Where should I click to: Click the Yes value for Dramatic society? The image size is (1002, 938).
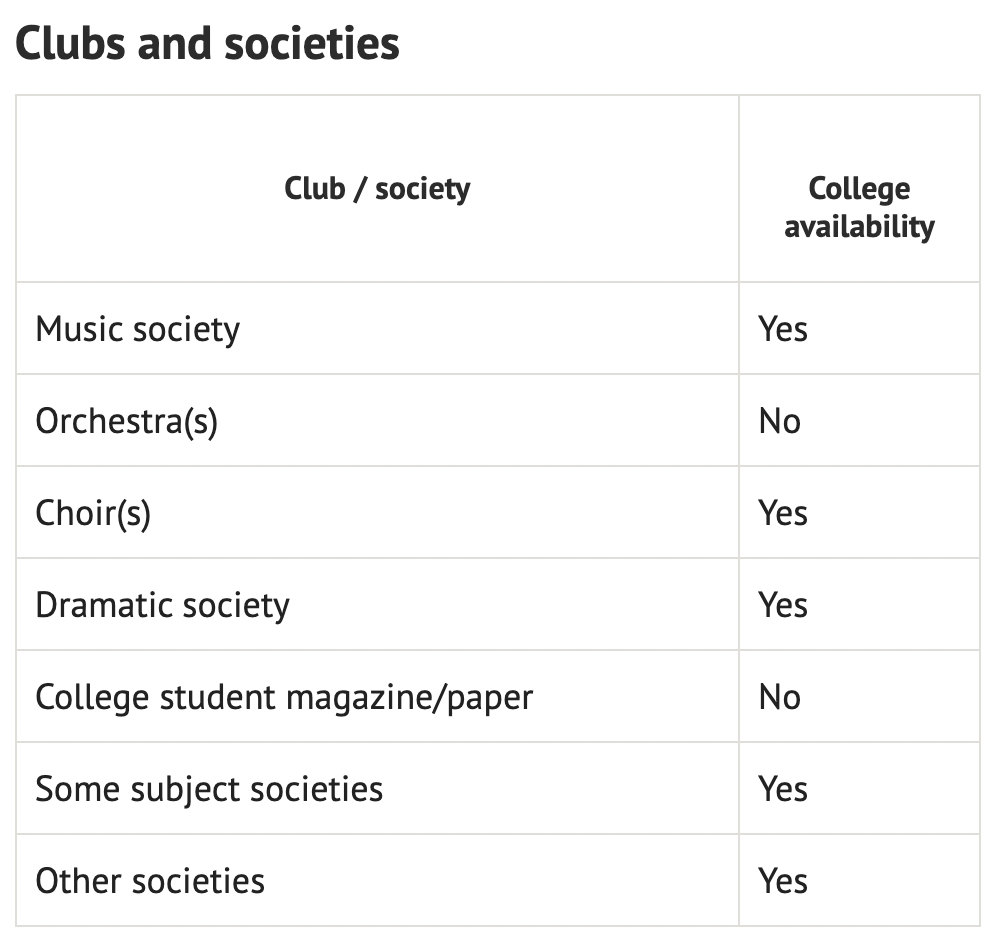tap(783, 606)
